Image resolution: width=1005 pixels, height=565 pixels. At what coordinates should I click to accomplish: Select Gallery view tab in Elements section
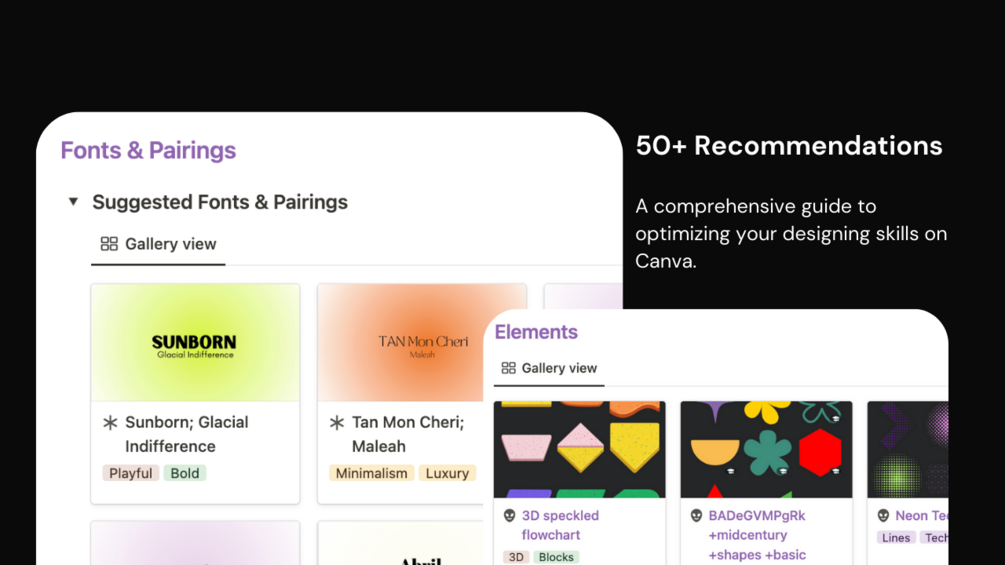tap(549, 368)
